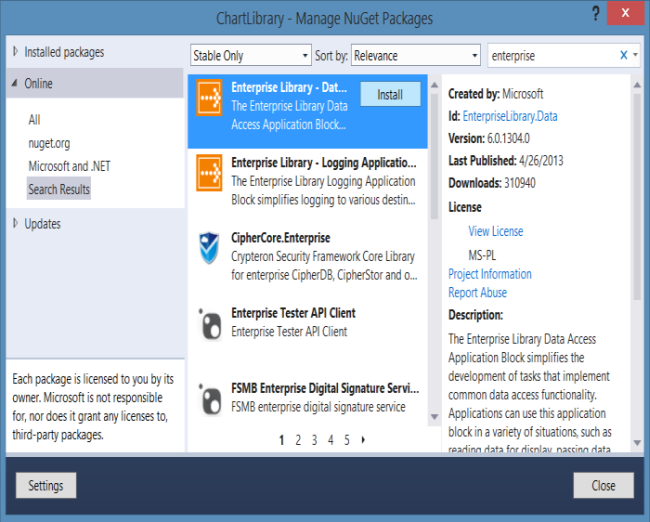Click package list scroll down arrow

tap(434, 417)
